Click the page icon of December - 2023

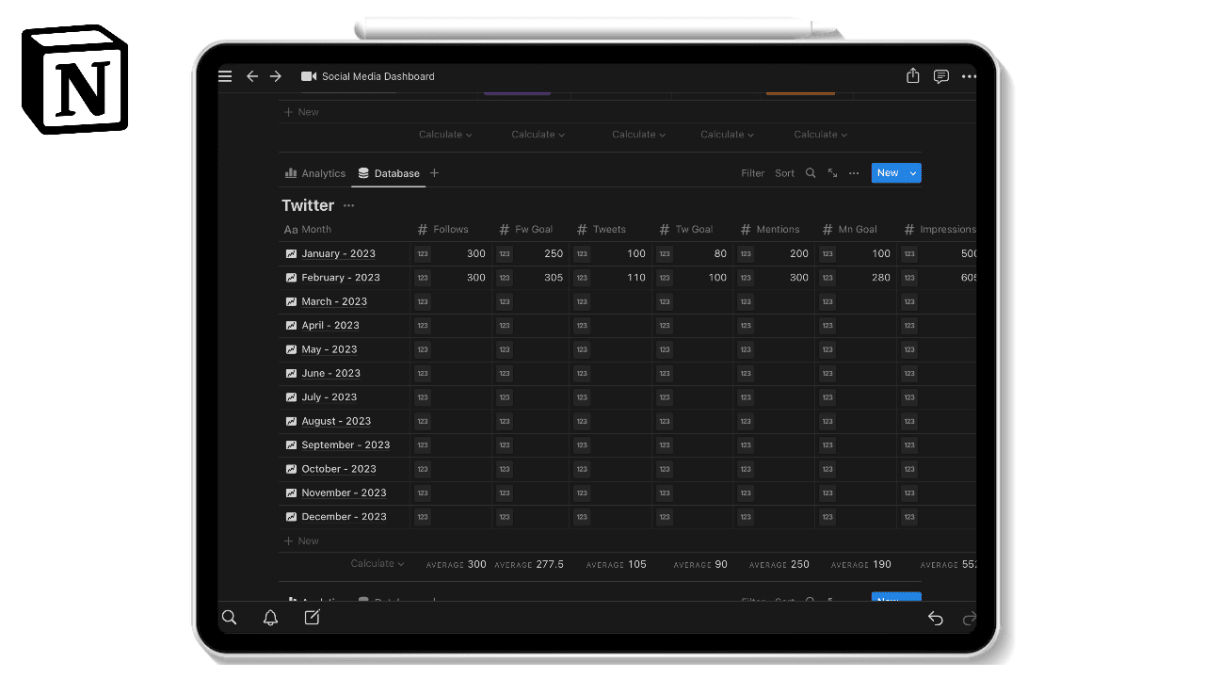pyautogui.click(x=291, y=517)
